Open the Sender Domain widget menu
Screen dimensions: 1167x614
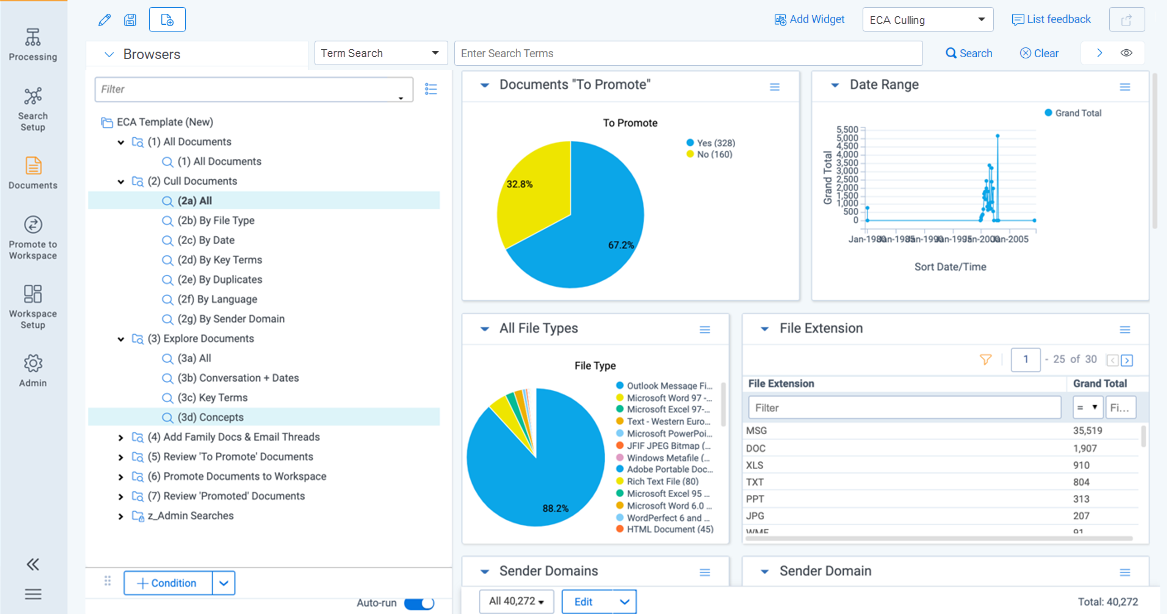pyautogui.click(x=1125, y=572)
